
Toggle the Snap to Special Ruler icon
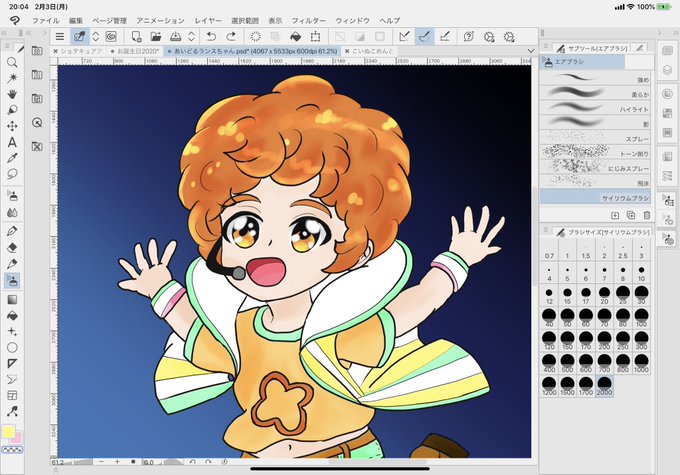point(424,37)
